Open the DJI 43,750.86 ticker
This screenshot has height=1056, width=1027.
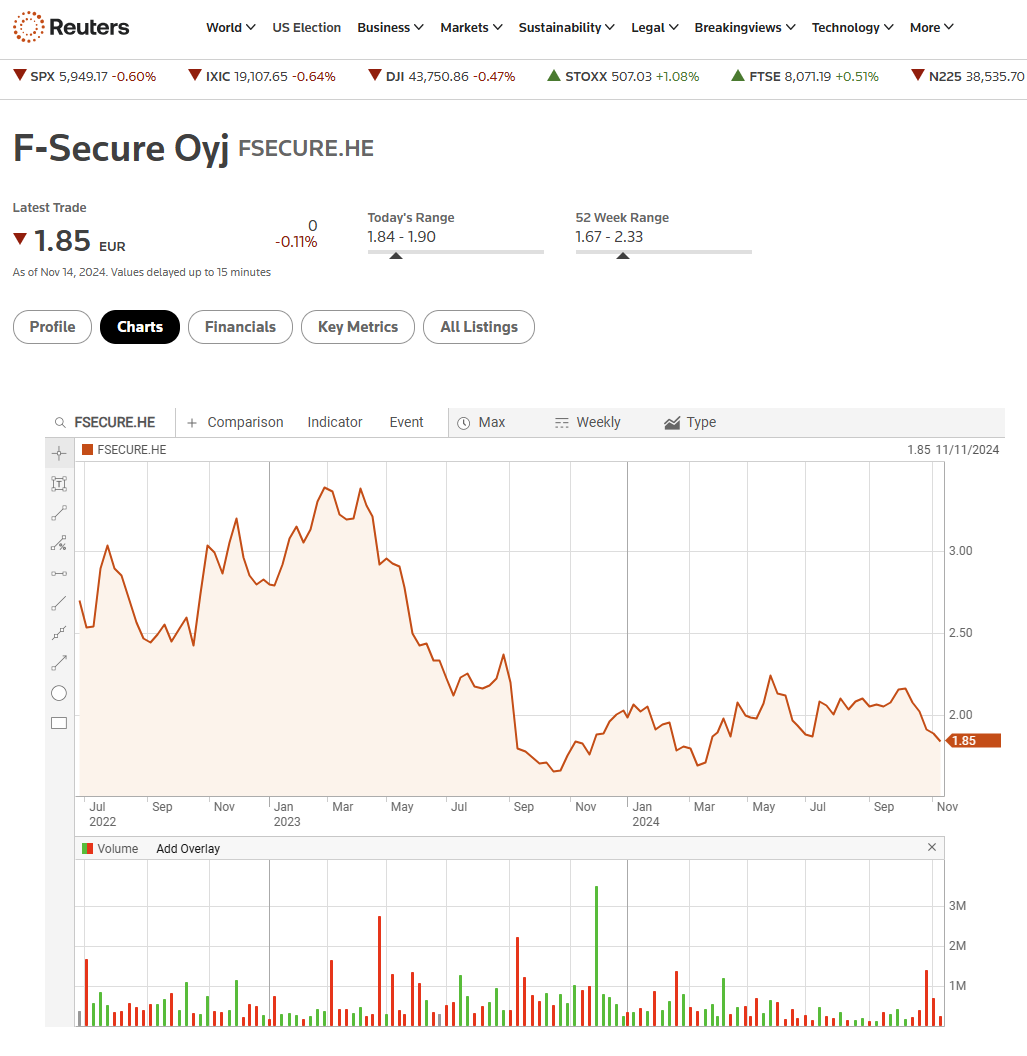tap(442, 76)
